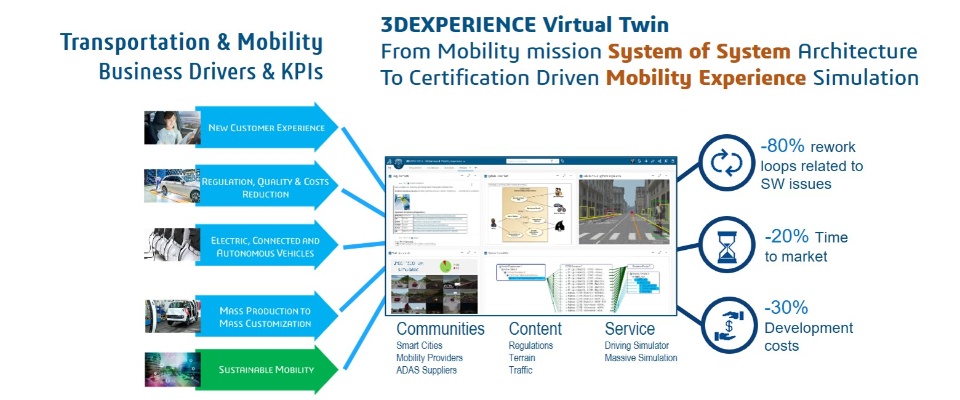The width and height of the screenshot is (960, 400).
Task: Click the Regulations text under Content
Action: coord(531,345)
